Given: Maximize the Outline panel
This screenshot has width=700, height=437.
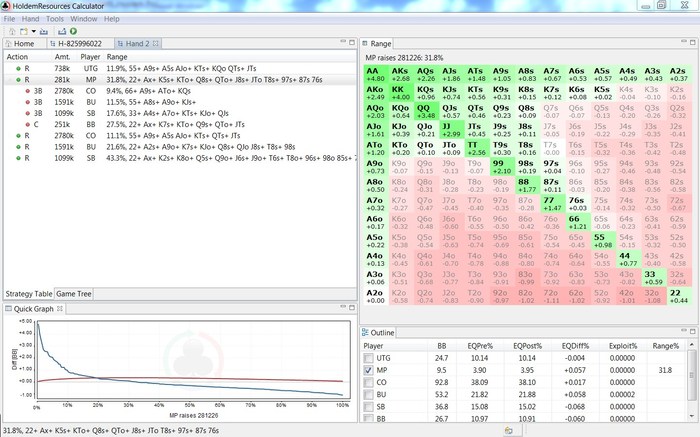Looking at the screenshot, I should coord(693,331).
